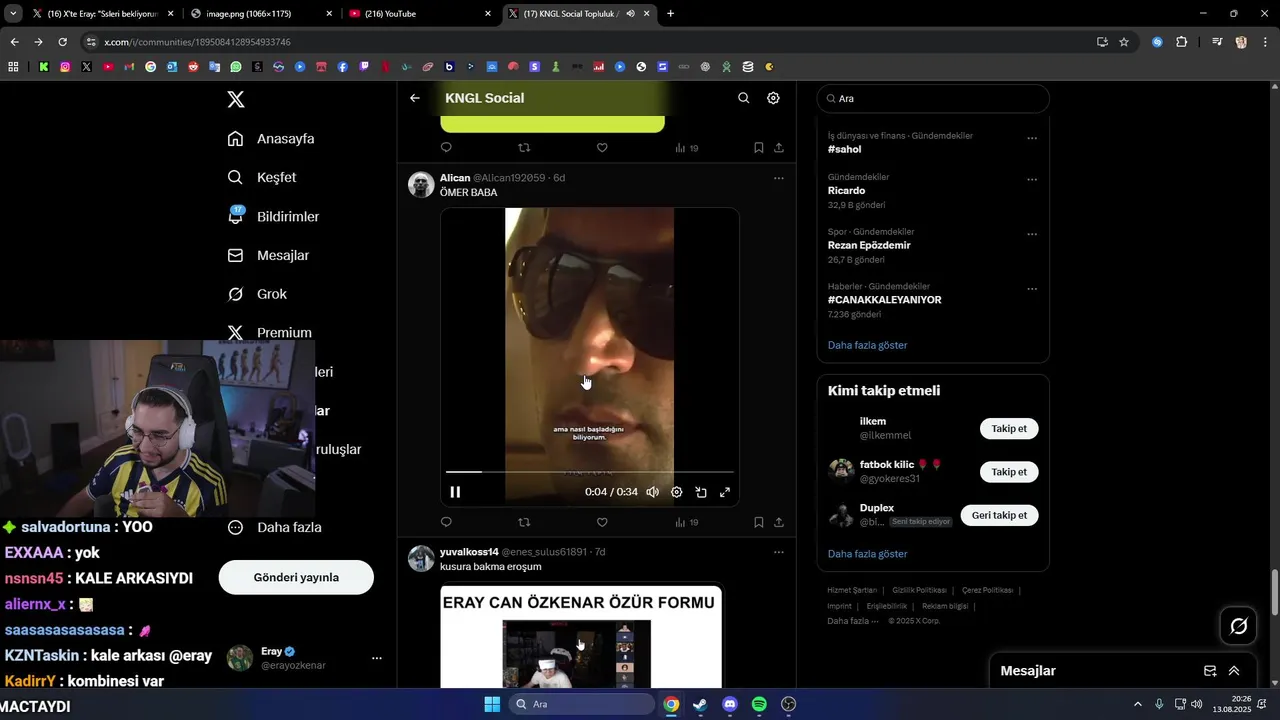Click the address bar URL
This screenshot has height=720, width=1280.
197,42
